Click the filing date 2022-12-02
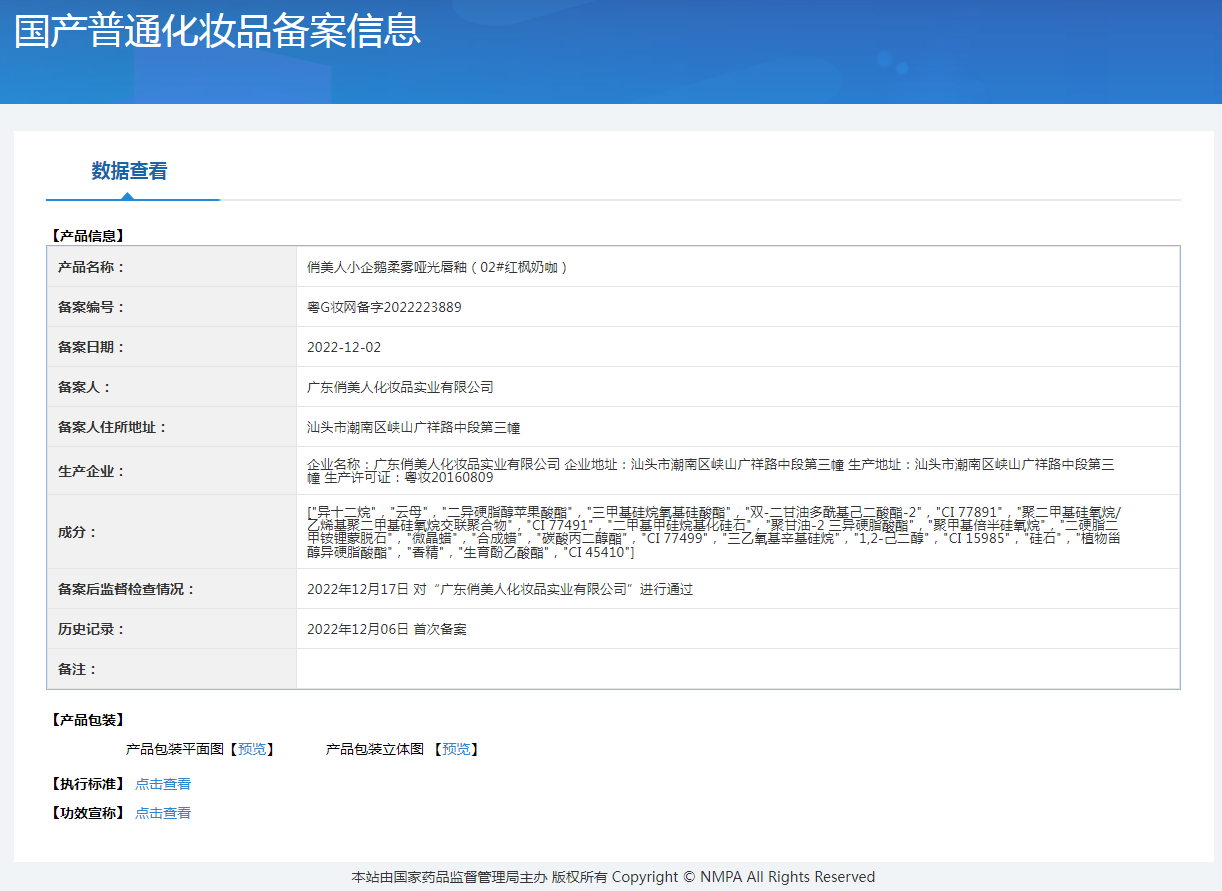The width and height of the screenshot is (1222, 891). coord(344,347)
